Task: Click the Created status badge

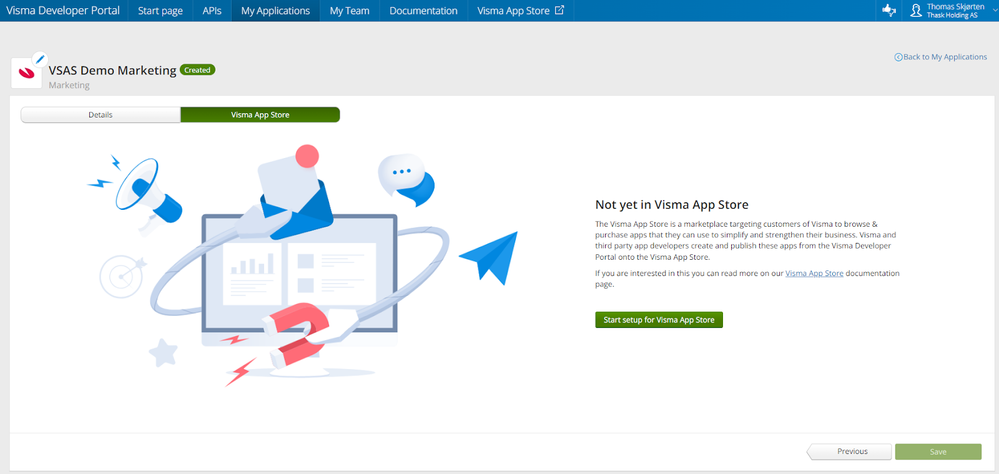Action: tap(198, 70)
